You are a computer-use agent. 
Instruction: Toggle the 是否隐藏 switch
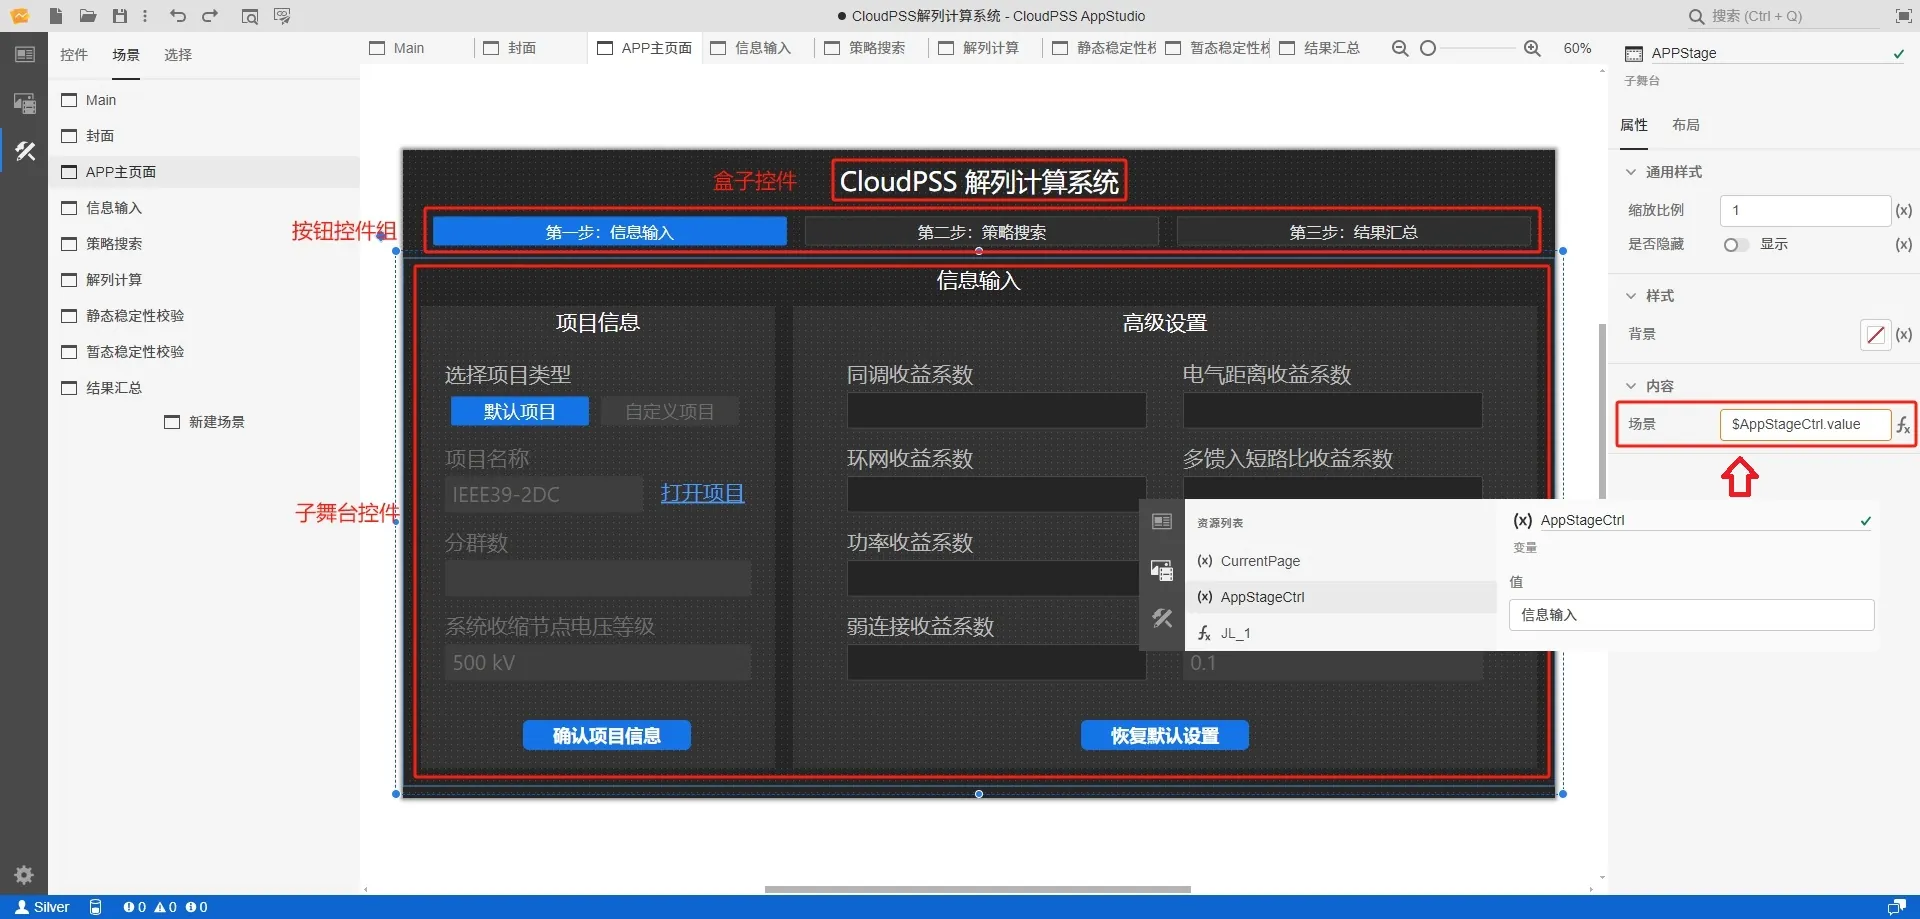1735,244
